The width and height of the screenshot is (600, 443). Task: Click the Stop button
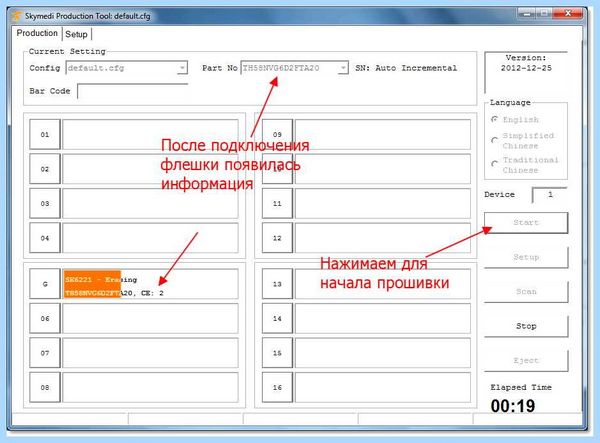(x=526, y=326)
